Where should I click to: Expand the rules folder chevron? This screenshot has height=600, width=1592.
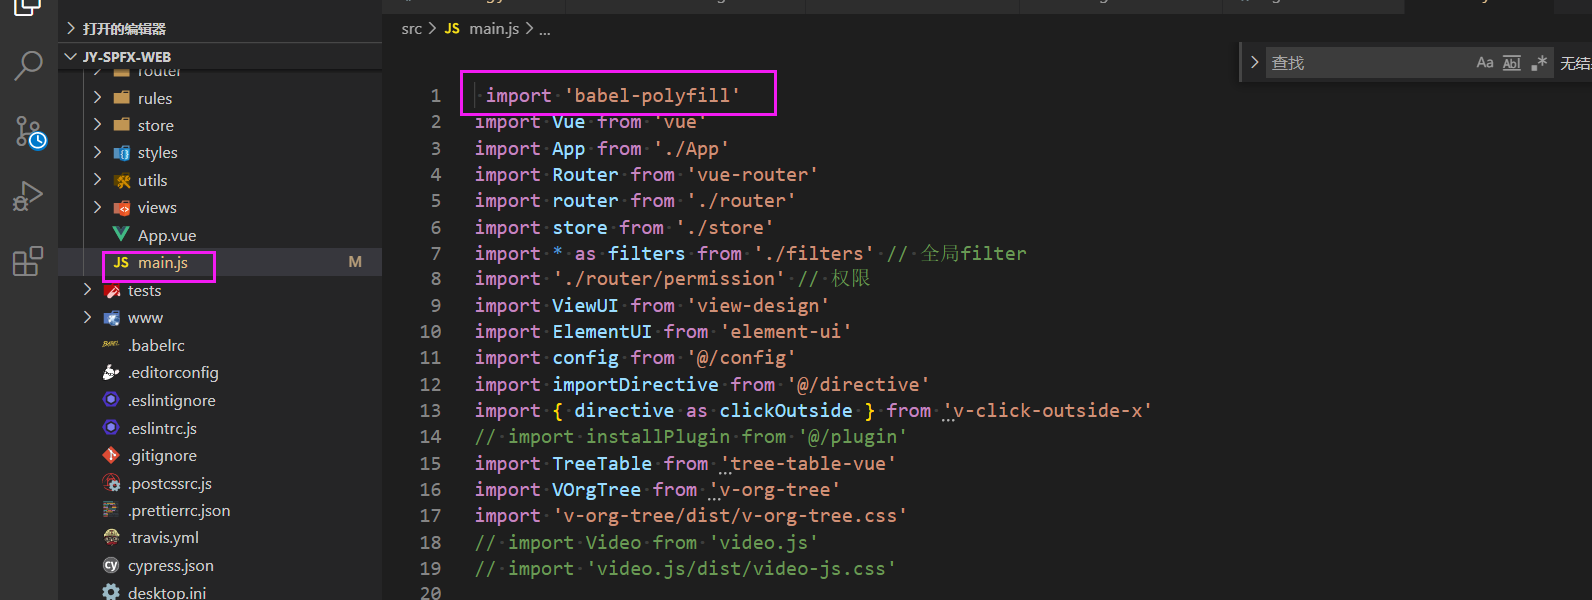pos(97,98)
